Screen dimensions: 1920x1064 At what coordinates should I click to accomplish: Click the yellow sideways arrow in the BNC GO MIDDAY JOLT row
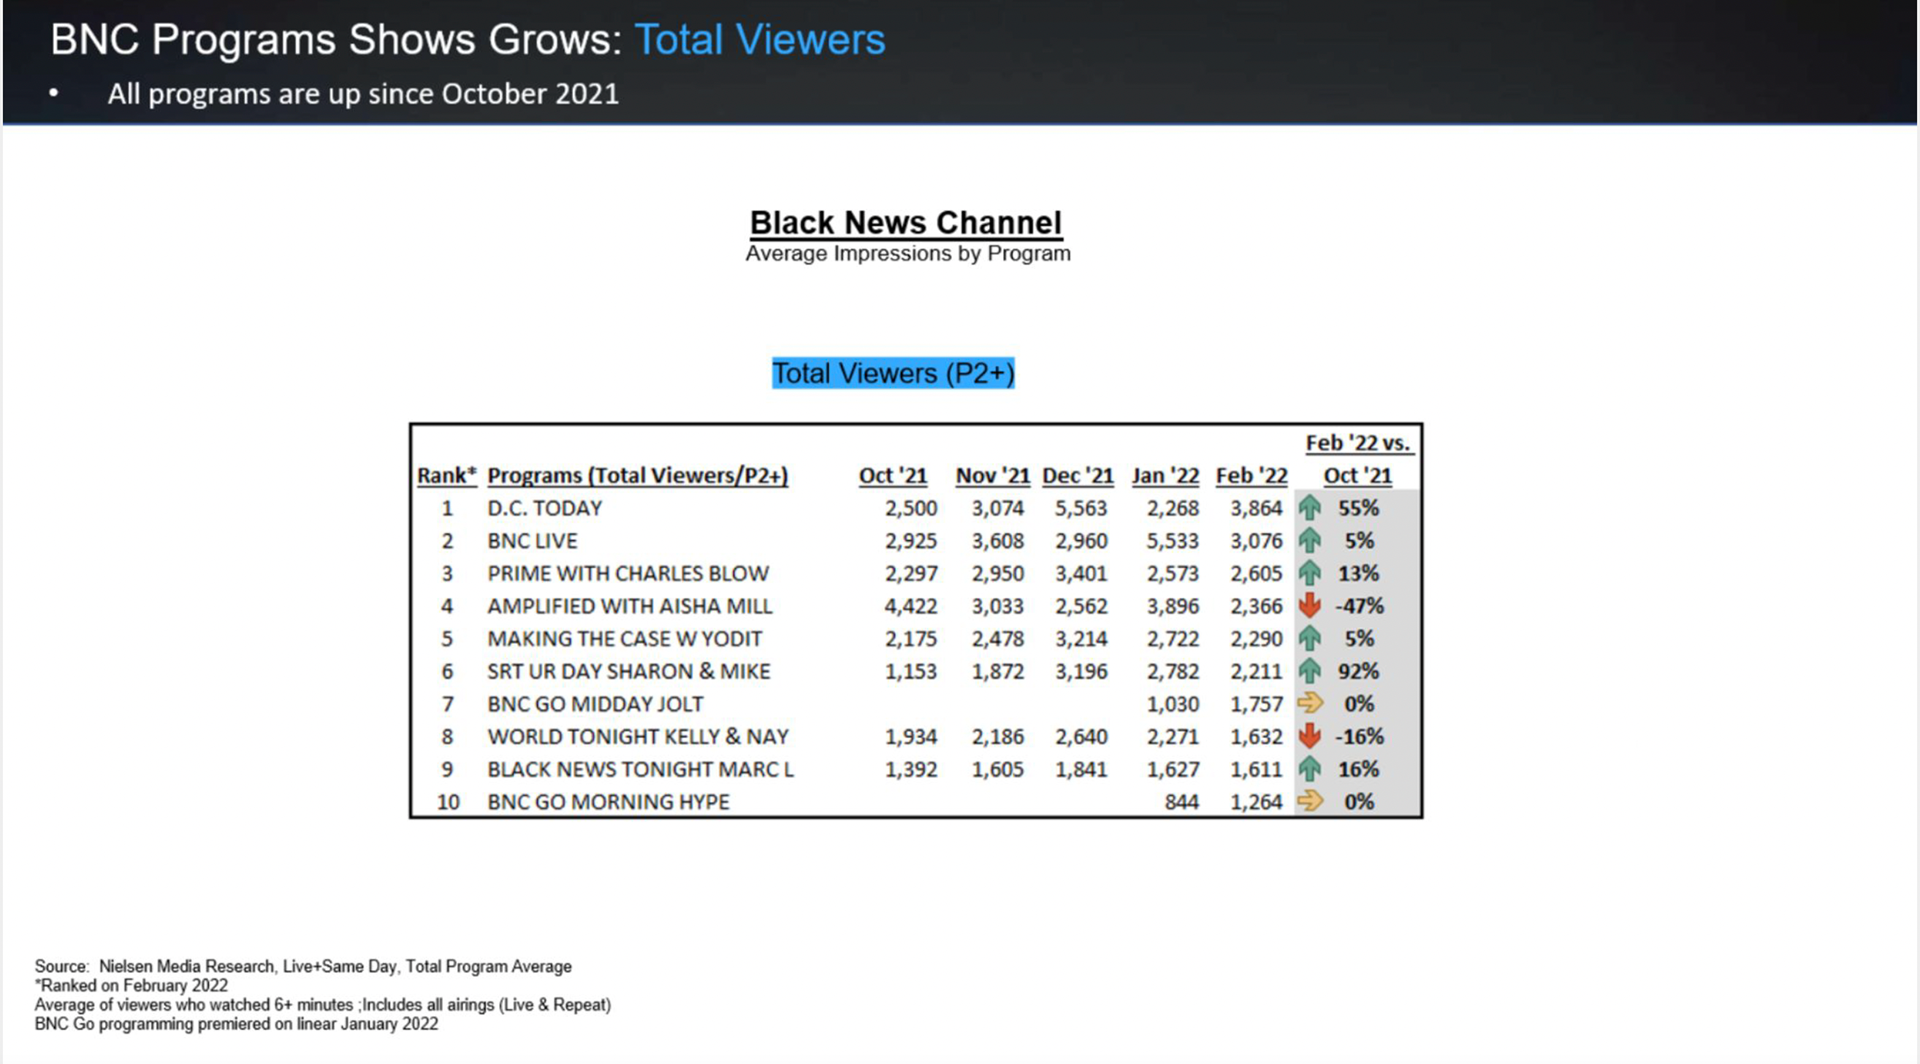click(1310, 704)
